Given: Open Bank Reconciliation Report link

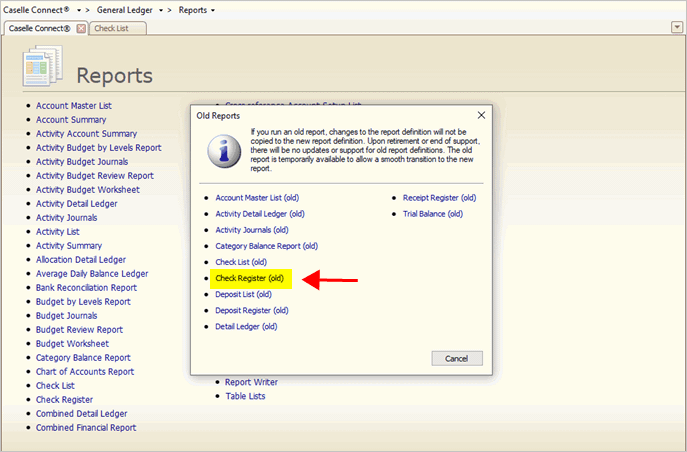Looking at the screenshot, I should pyautogui.click(x=86, y=288).
